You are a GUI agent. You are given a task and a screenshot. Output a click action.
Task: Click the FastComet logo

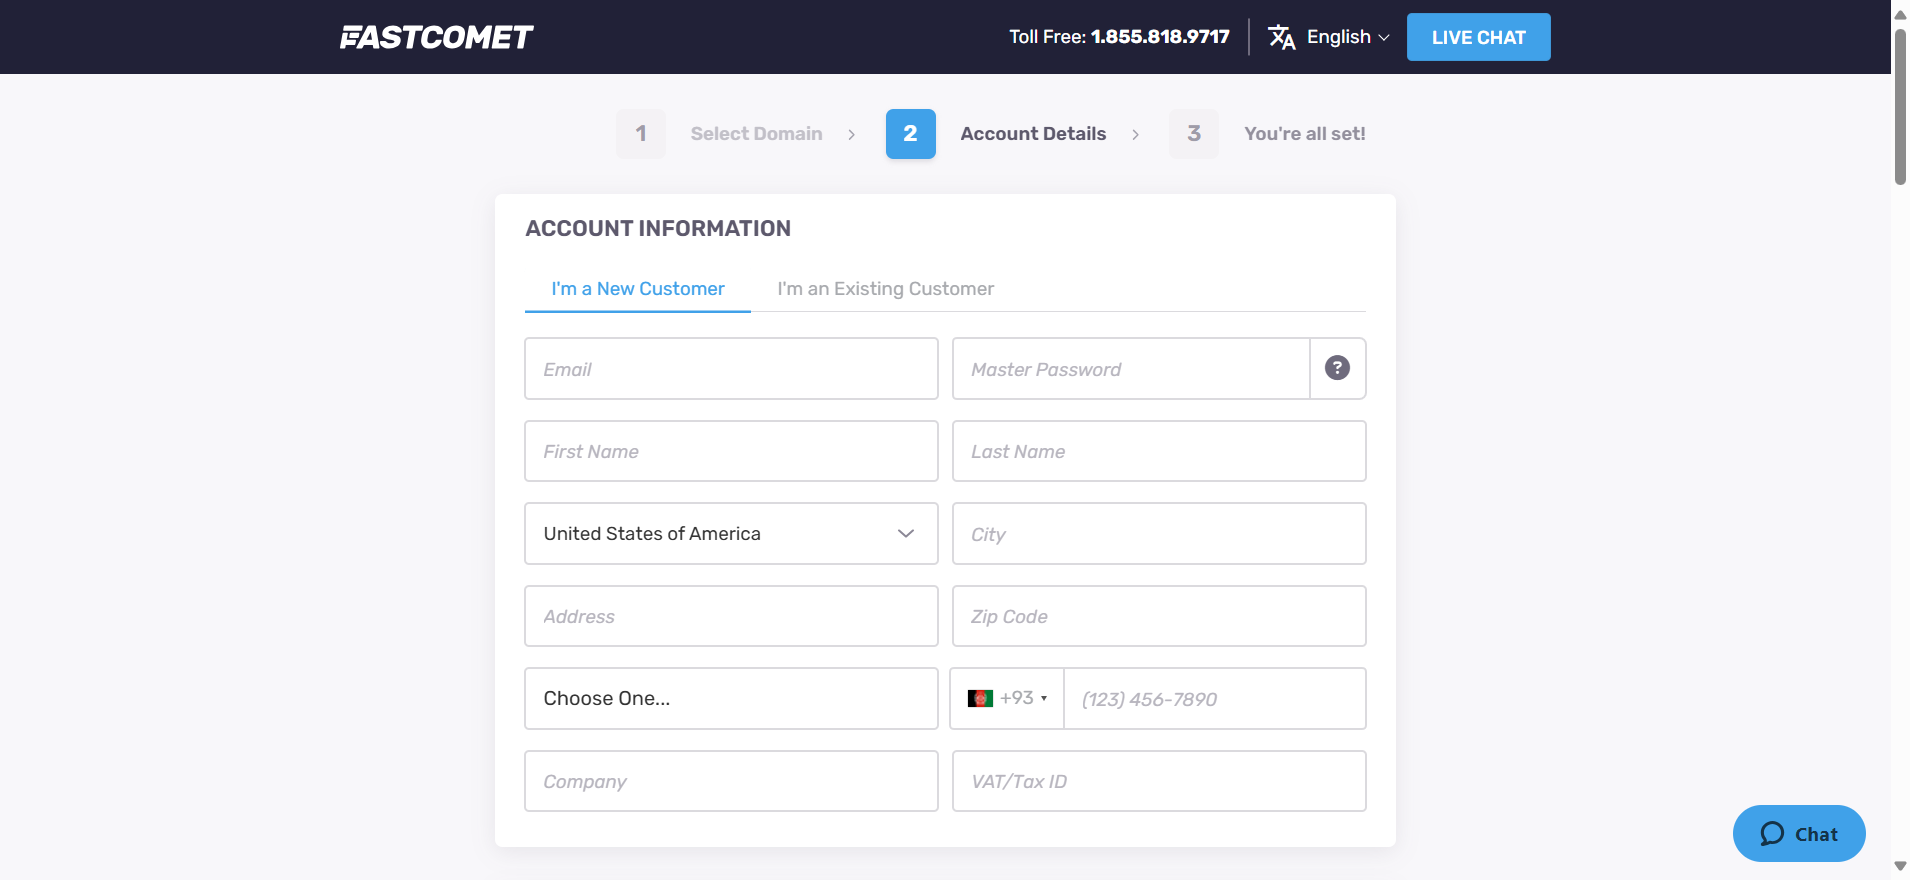[437, 36]
